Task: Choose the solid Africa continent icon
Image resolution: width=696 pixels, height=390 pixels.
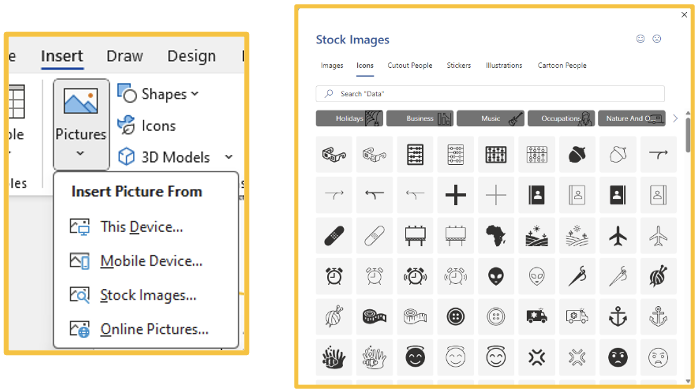Action: (x=496, y=236)
